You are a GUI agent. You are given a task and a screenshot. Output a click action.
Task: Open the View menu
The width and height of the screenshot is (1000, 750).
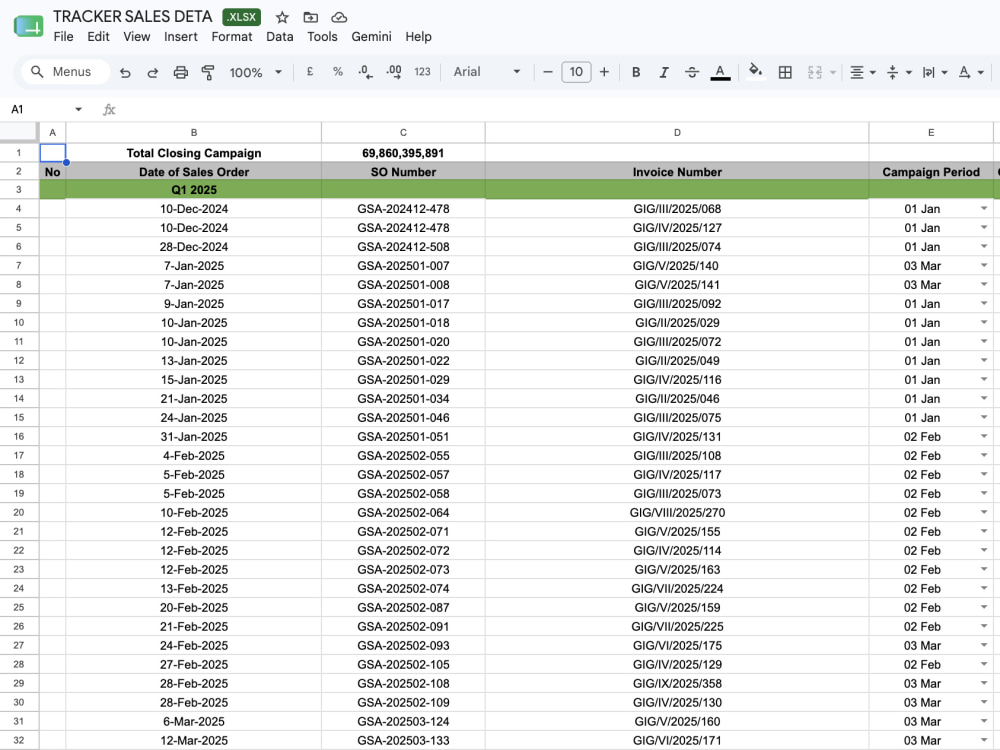pos(136,37)
